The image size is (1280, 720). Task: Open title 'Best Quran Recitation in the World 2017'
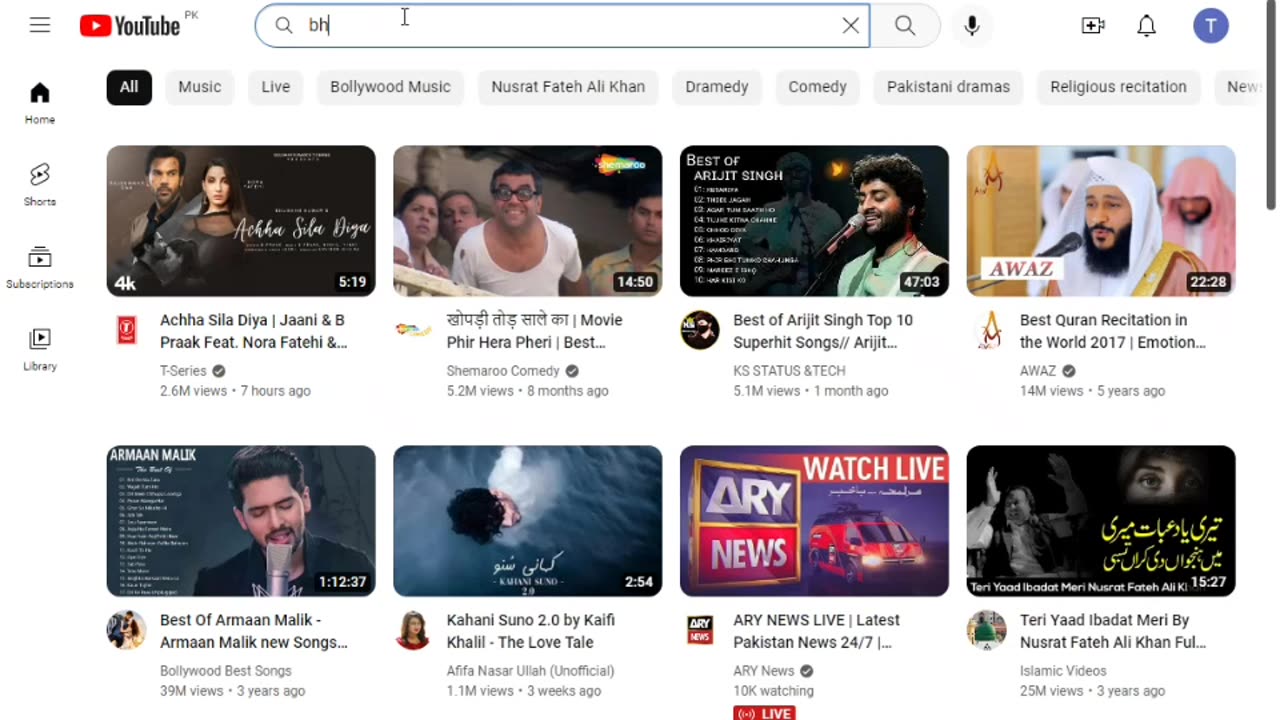[1113, 331]
